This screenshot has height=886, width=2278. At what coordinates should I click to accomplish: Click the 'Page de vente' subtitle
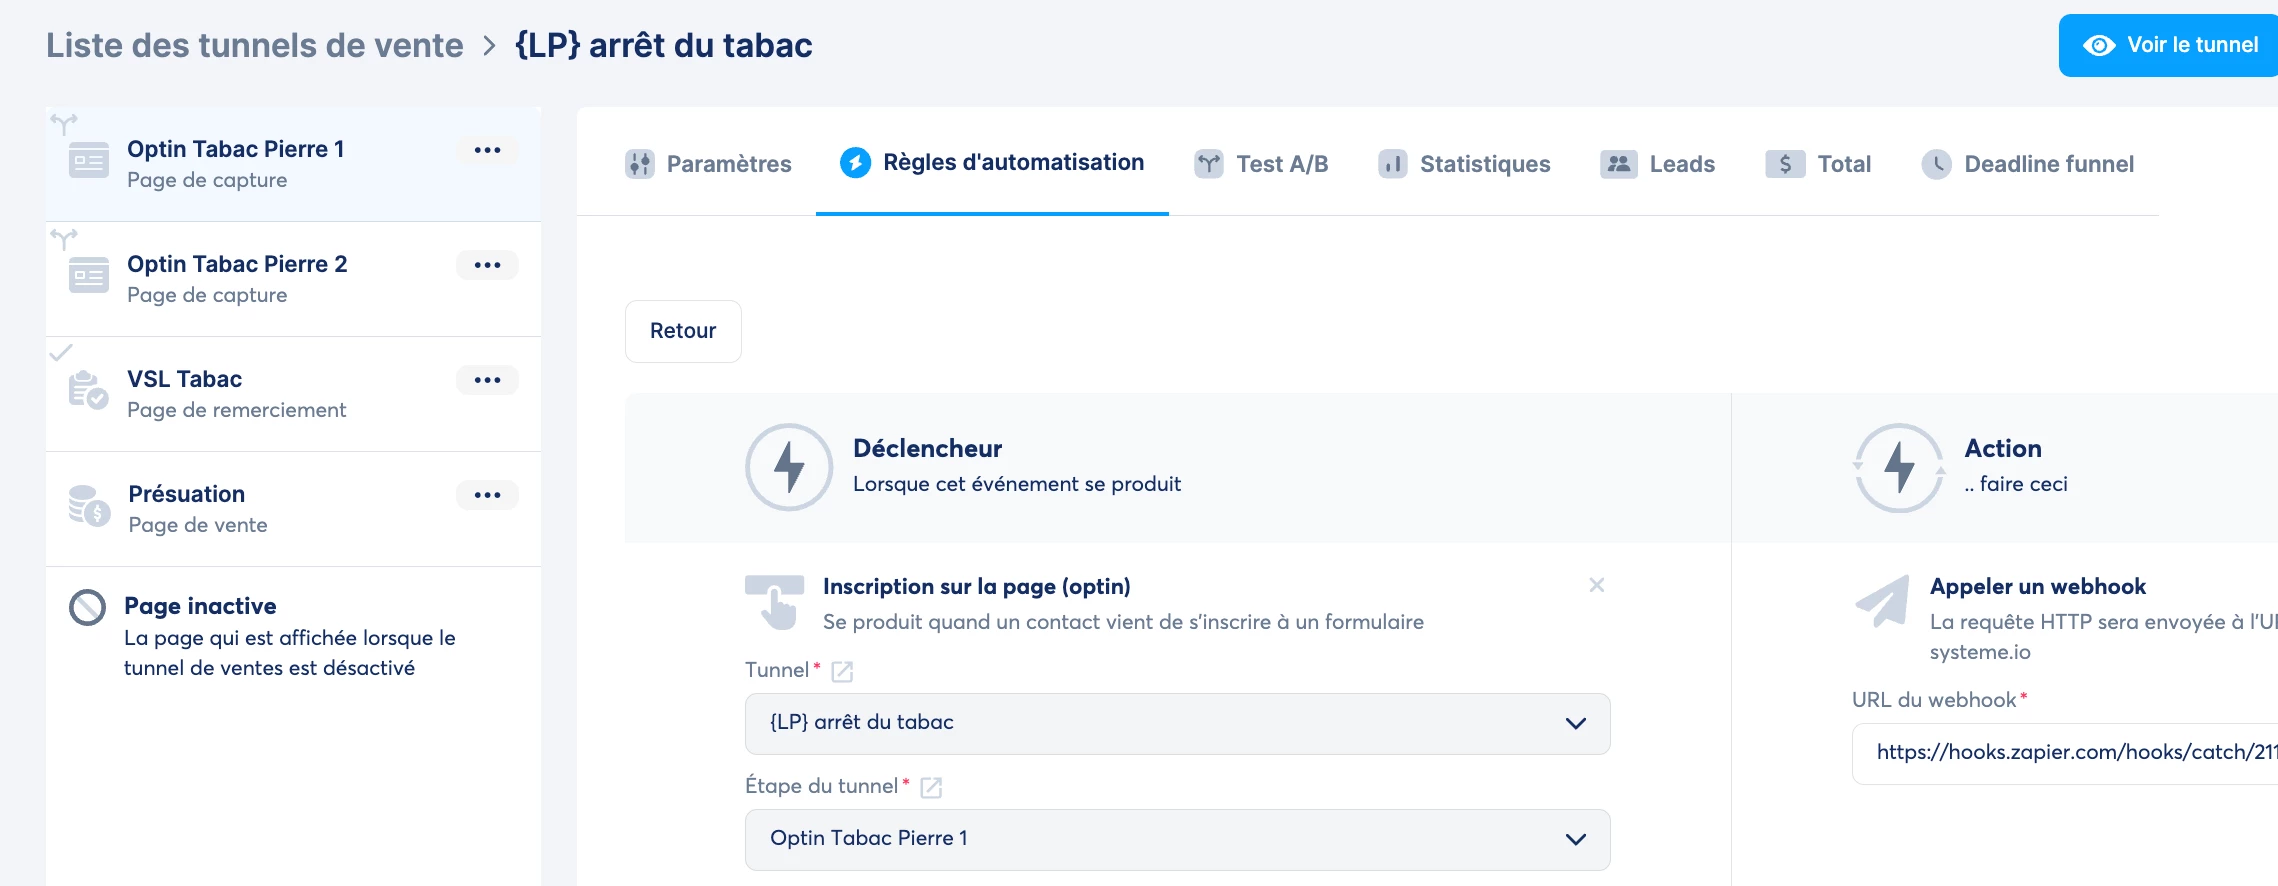tap(197, 525)
